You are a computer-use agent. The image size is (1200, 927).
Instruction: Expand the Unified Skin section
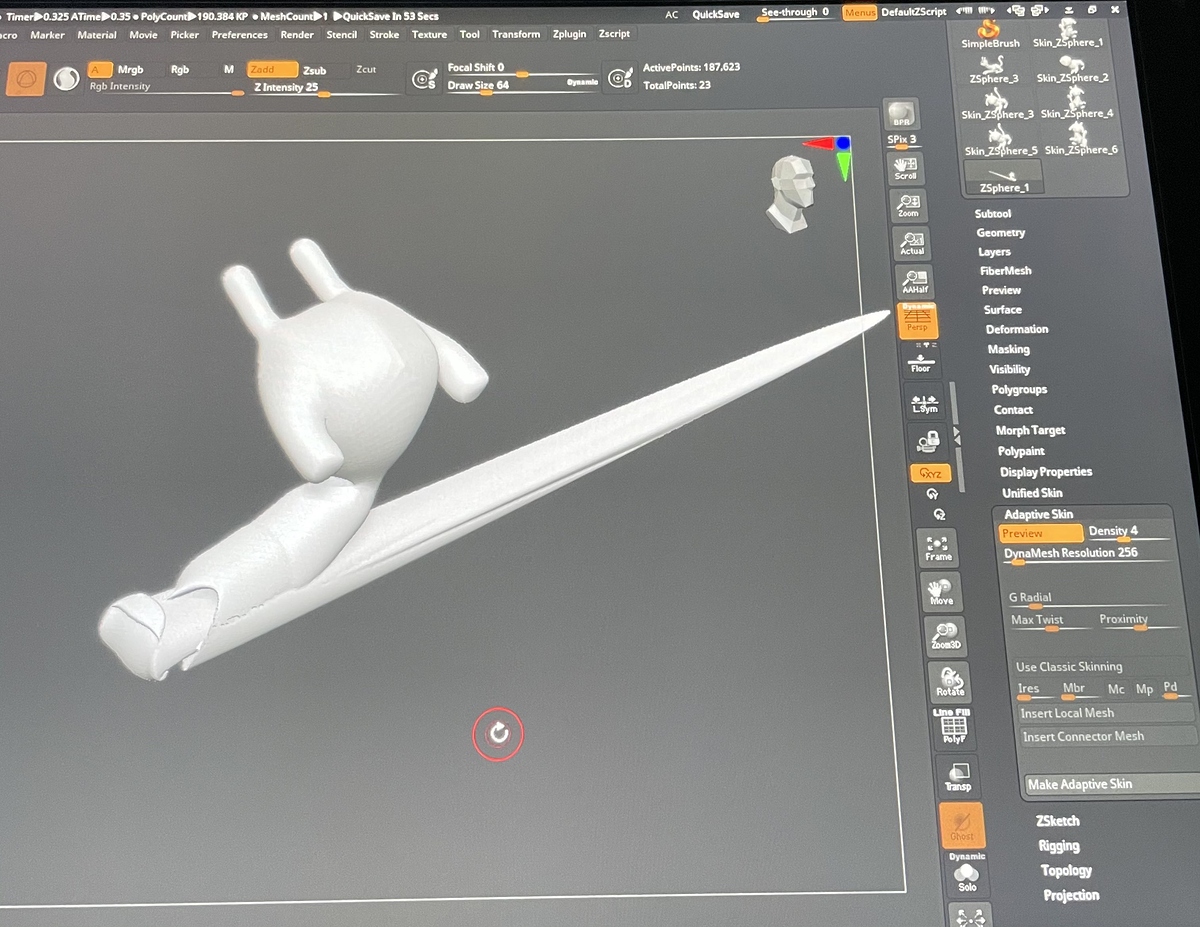tap(1032, 492)
